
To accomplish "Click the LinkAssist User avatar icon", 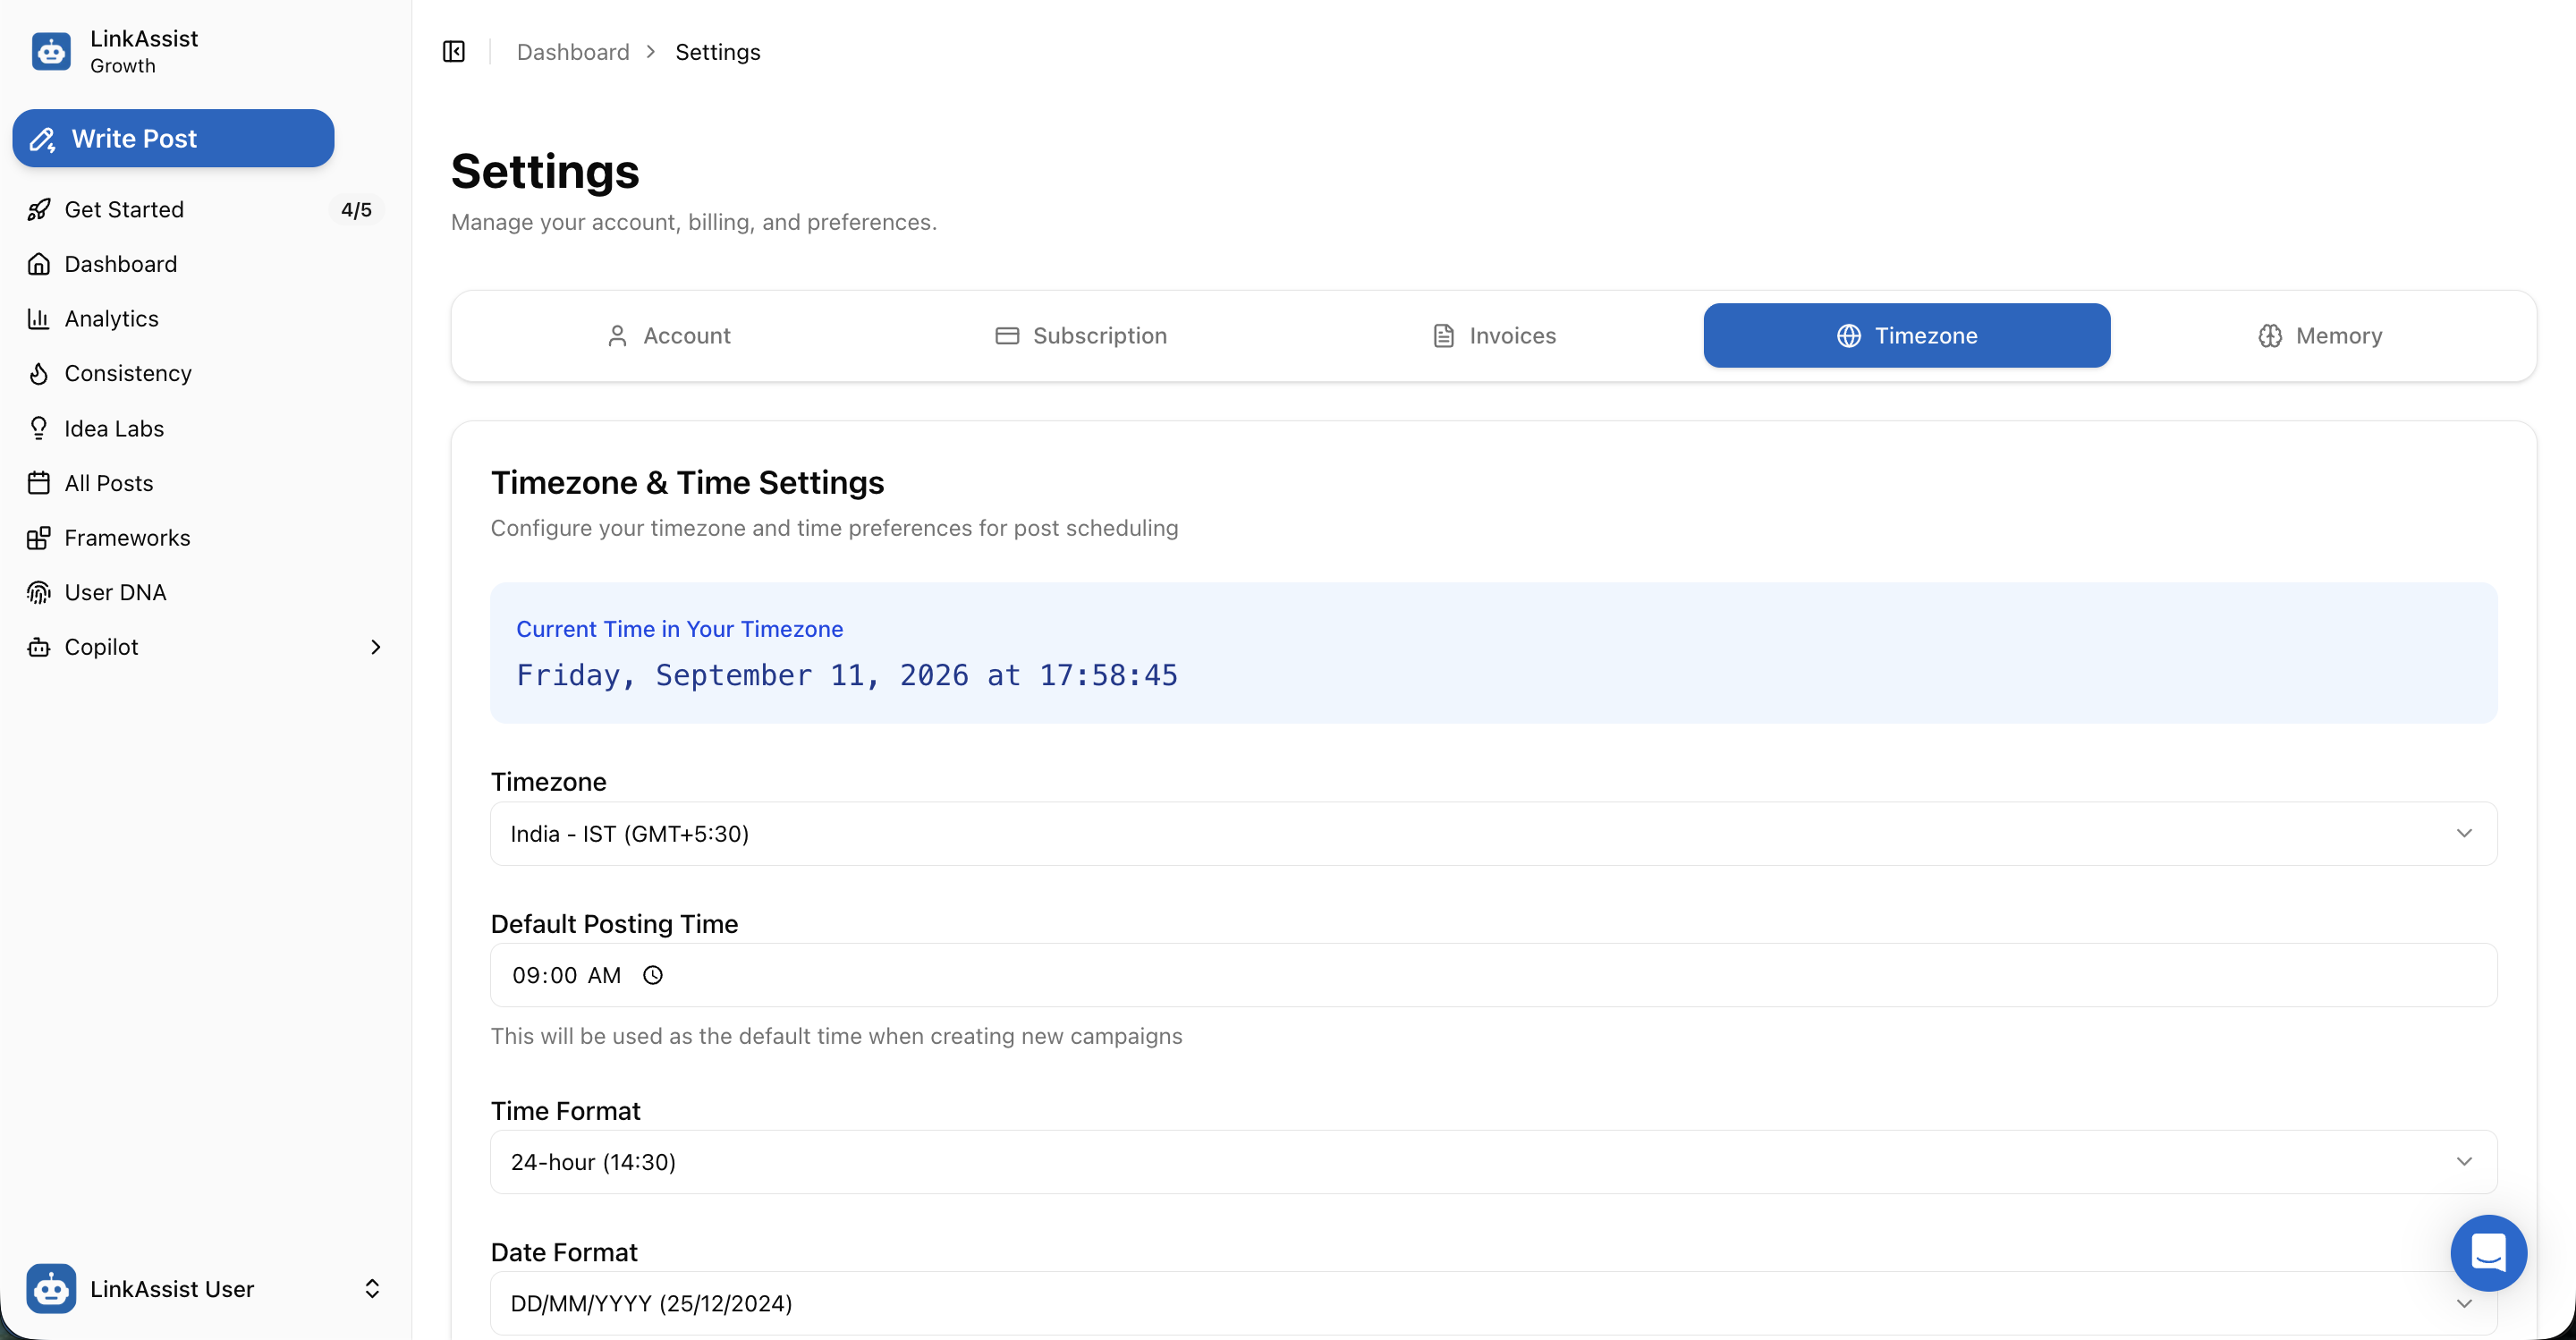I will [x=51, y=1288].
